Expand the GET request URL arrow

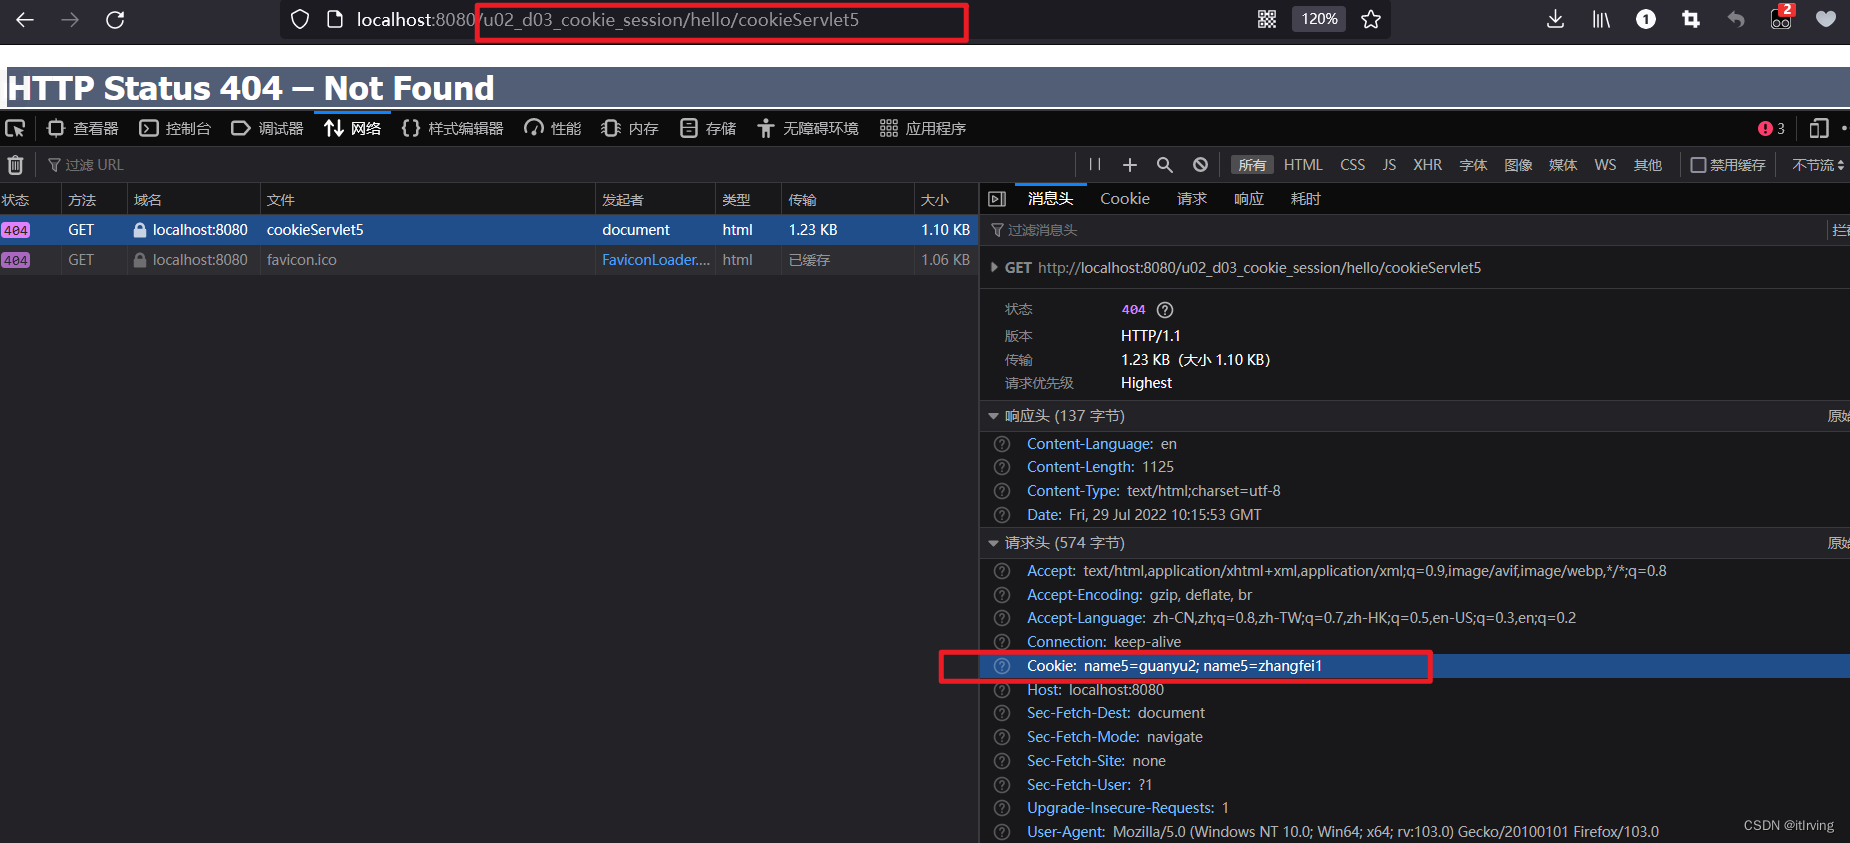(994, 268)
